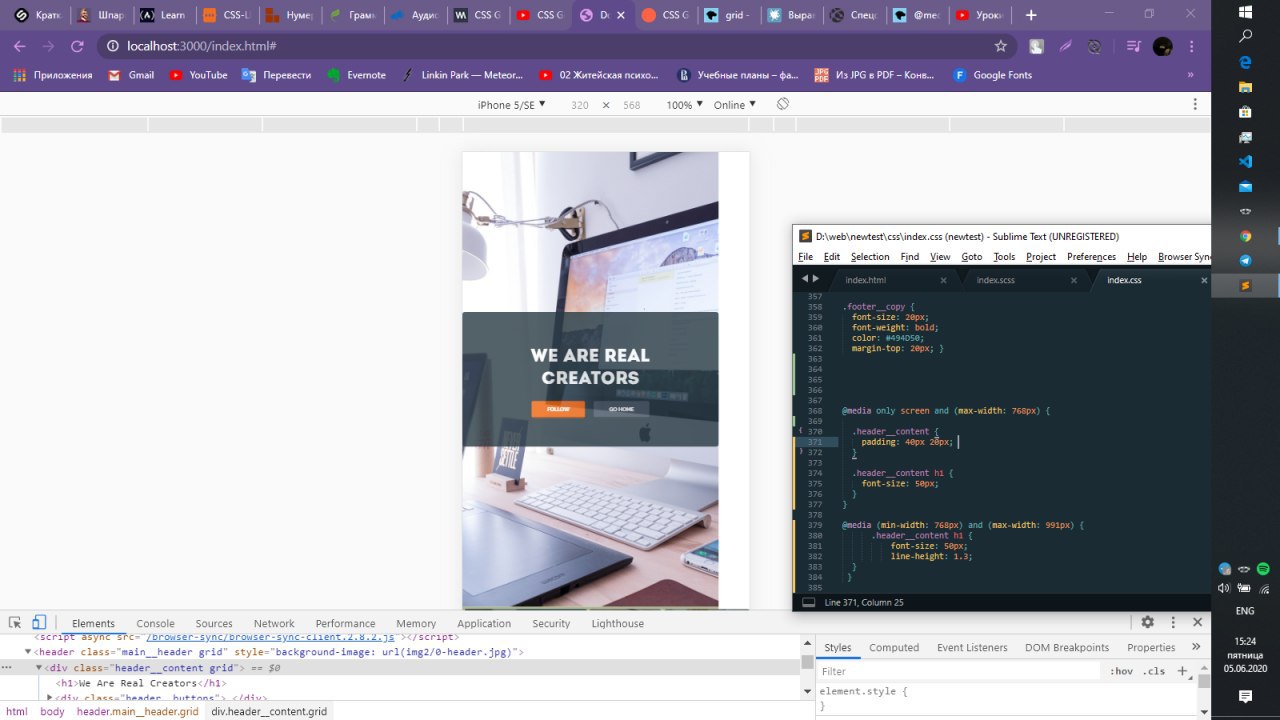Click Sublime previous tab arrow
The image size is (1280, 720).
(804, 279)
